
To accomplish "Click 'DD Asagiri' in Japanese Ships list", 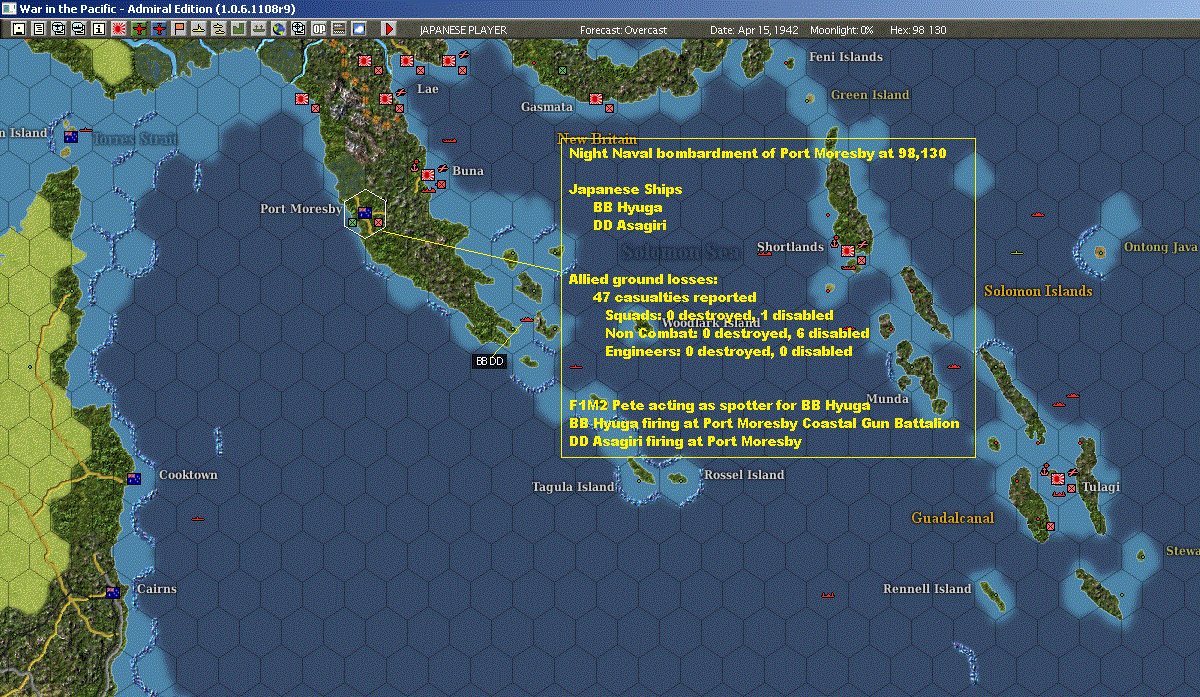I will 630,226.
